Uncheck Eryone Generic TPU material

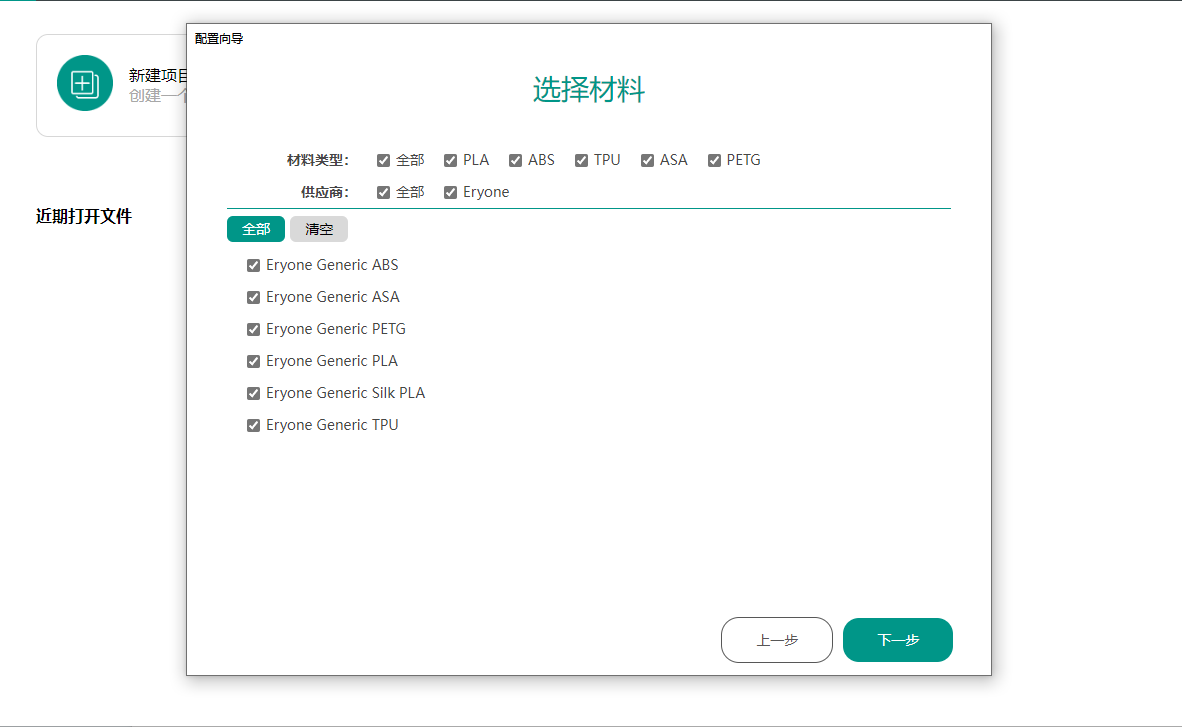coord(253,425)
